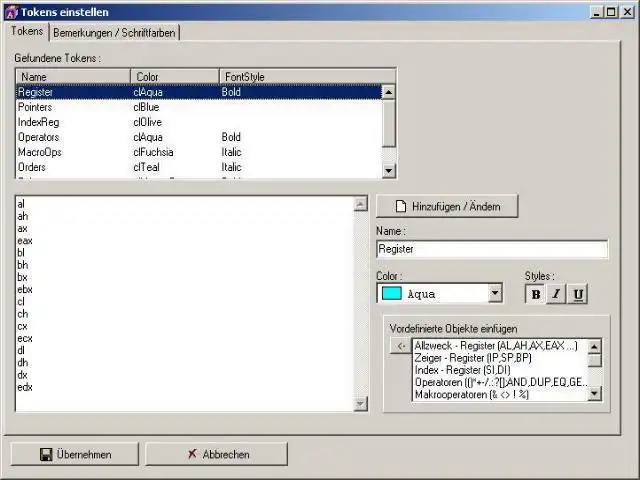Open the Color dropdown arrow
This screenshot has height=480, width=640.
[495, 293]
